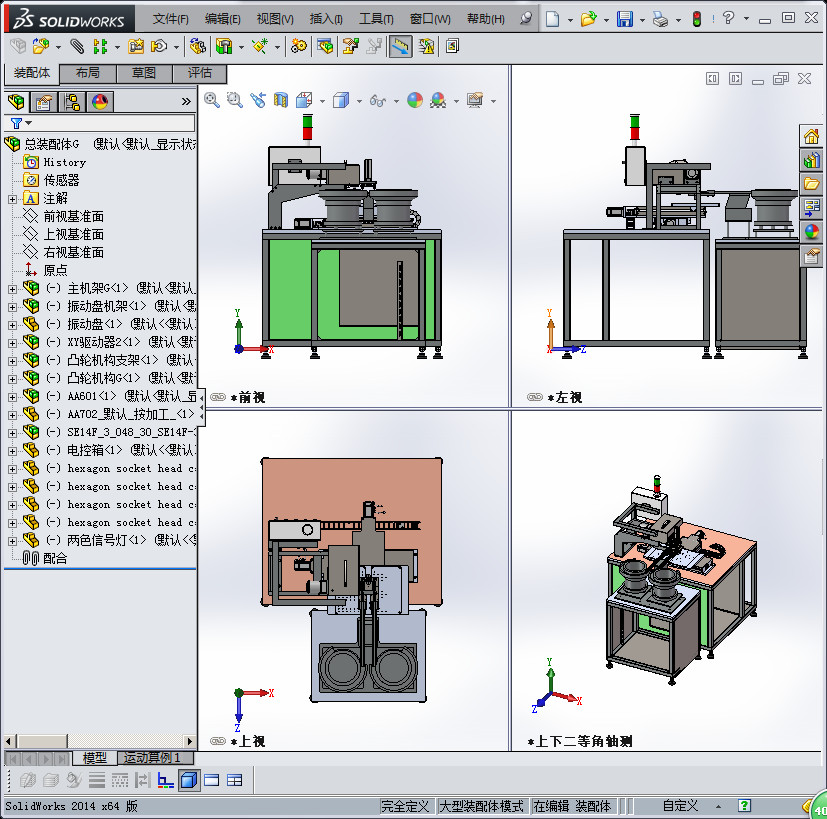The height and width of the screenshot is (819, 827).
Task: Click the Reference Geometry icon
Action: coord(259,46)
